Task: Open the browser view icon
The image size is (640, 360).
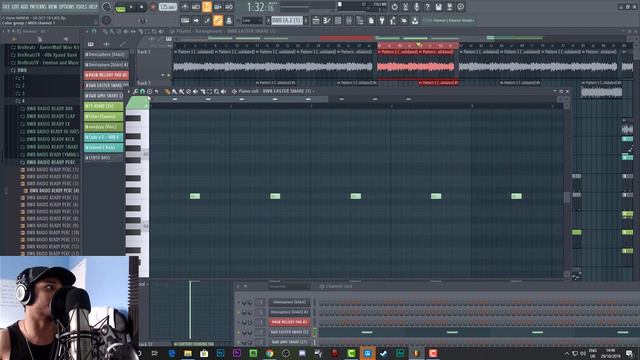Action: (360, 20)
